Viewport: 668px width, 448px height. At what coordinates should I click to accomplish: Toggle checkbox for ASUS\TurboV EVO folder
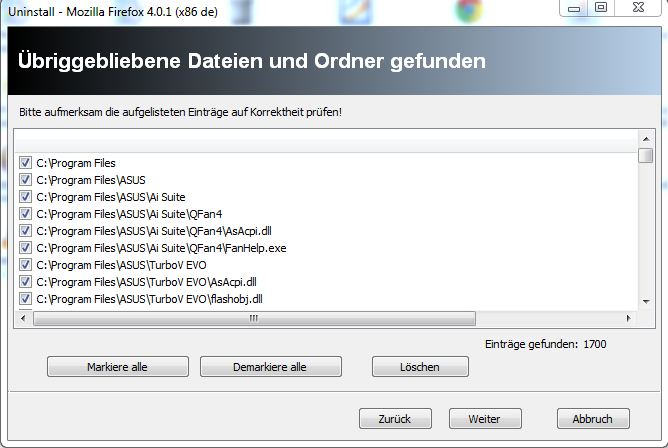coord(25,265)
